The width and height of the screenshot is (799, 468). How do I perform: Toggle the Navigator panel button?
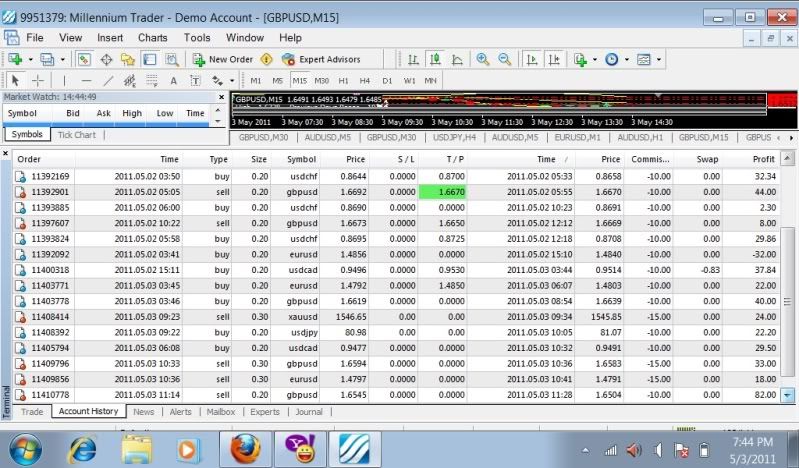[x=127, y=60]
